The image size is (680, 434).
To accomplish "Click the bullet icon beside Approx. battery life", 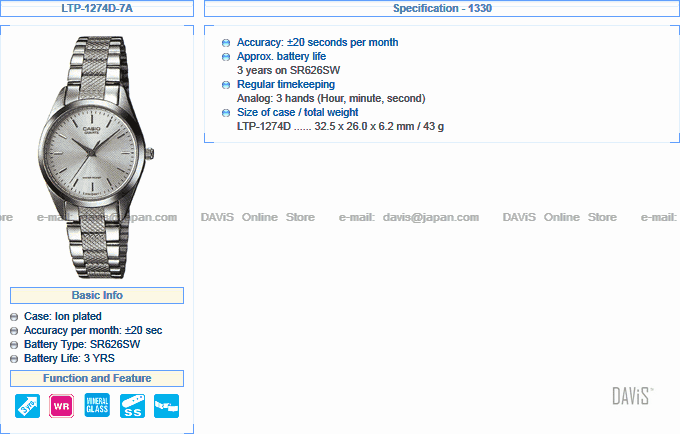I will point(226,57).
